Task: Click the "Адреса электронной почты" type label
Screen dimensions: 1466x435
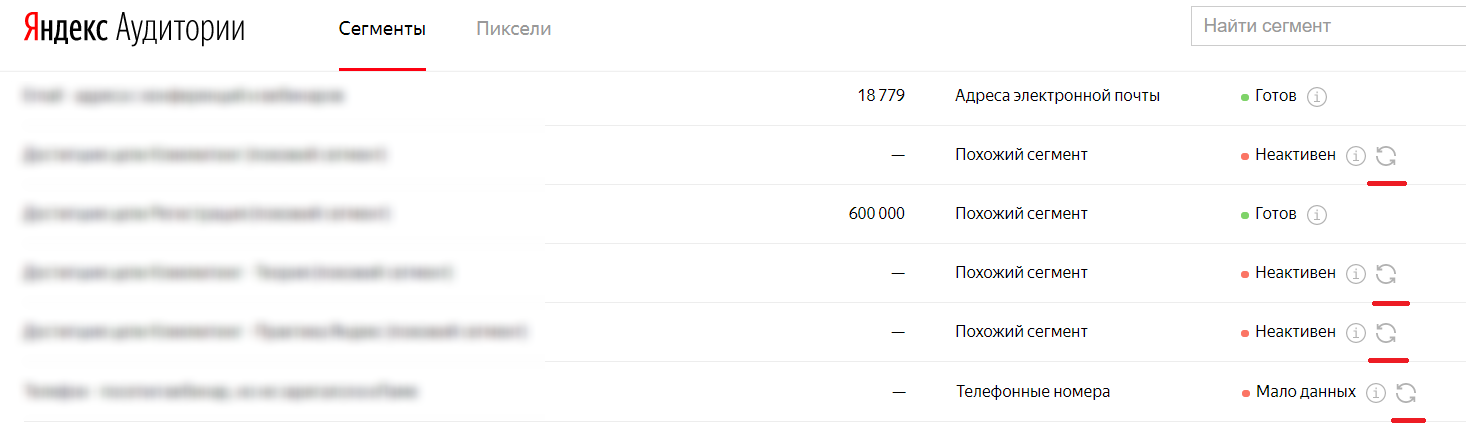Action: [x=1057, y=96]
